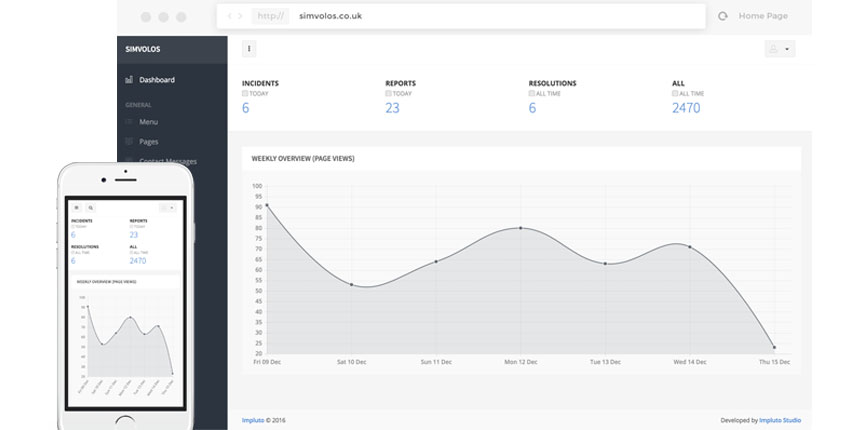This screenshot has height=430, width=850.
Task: Click the browser back arrow icon
Action: click(230, 16)
